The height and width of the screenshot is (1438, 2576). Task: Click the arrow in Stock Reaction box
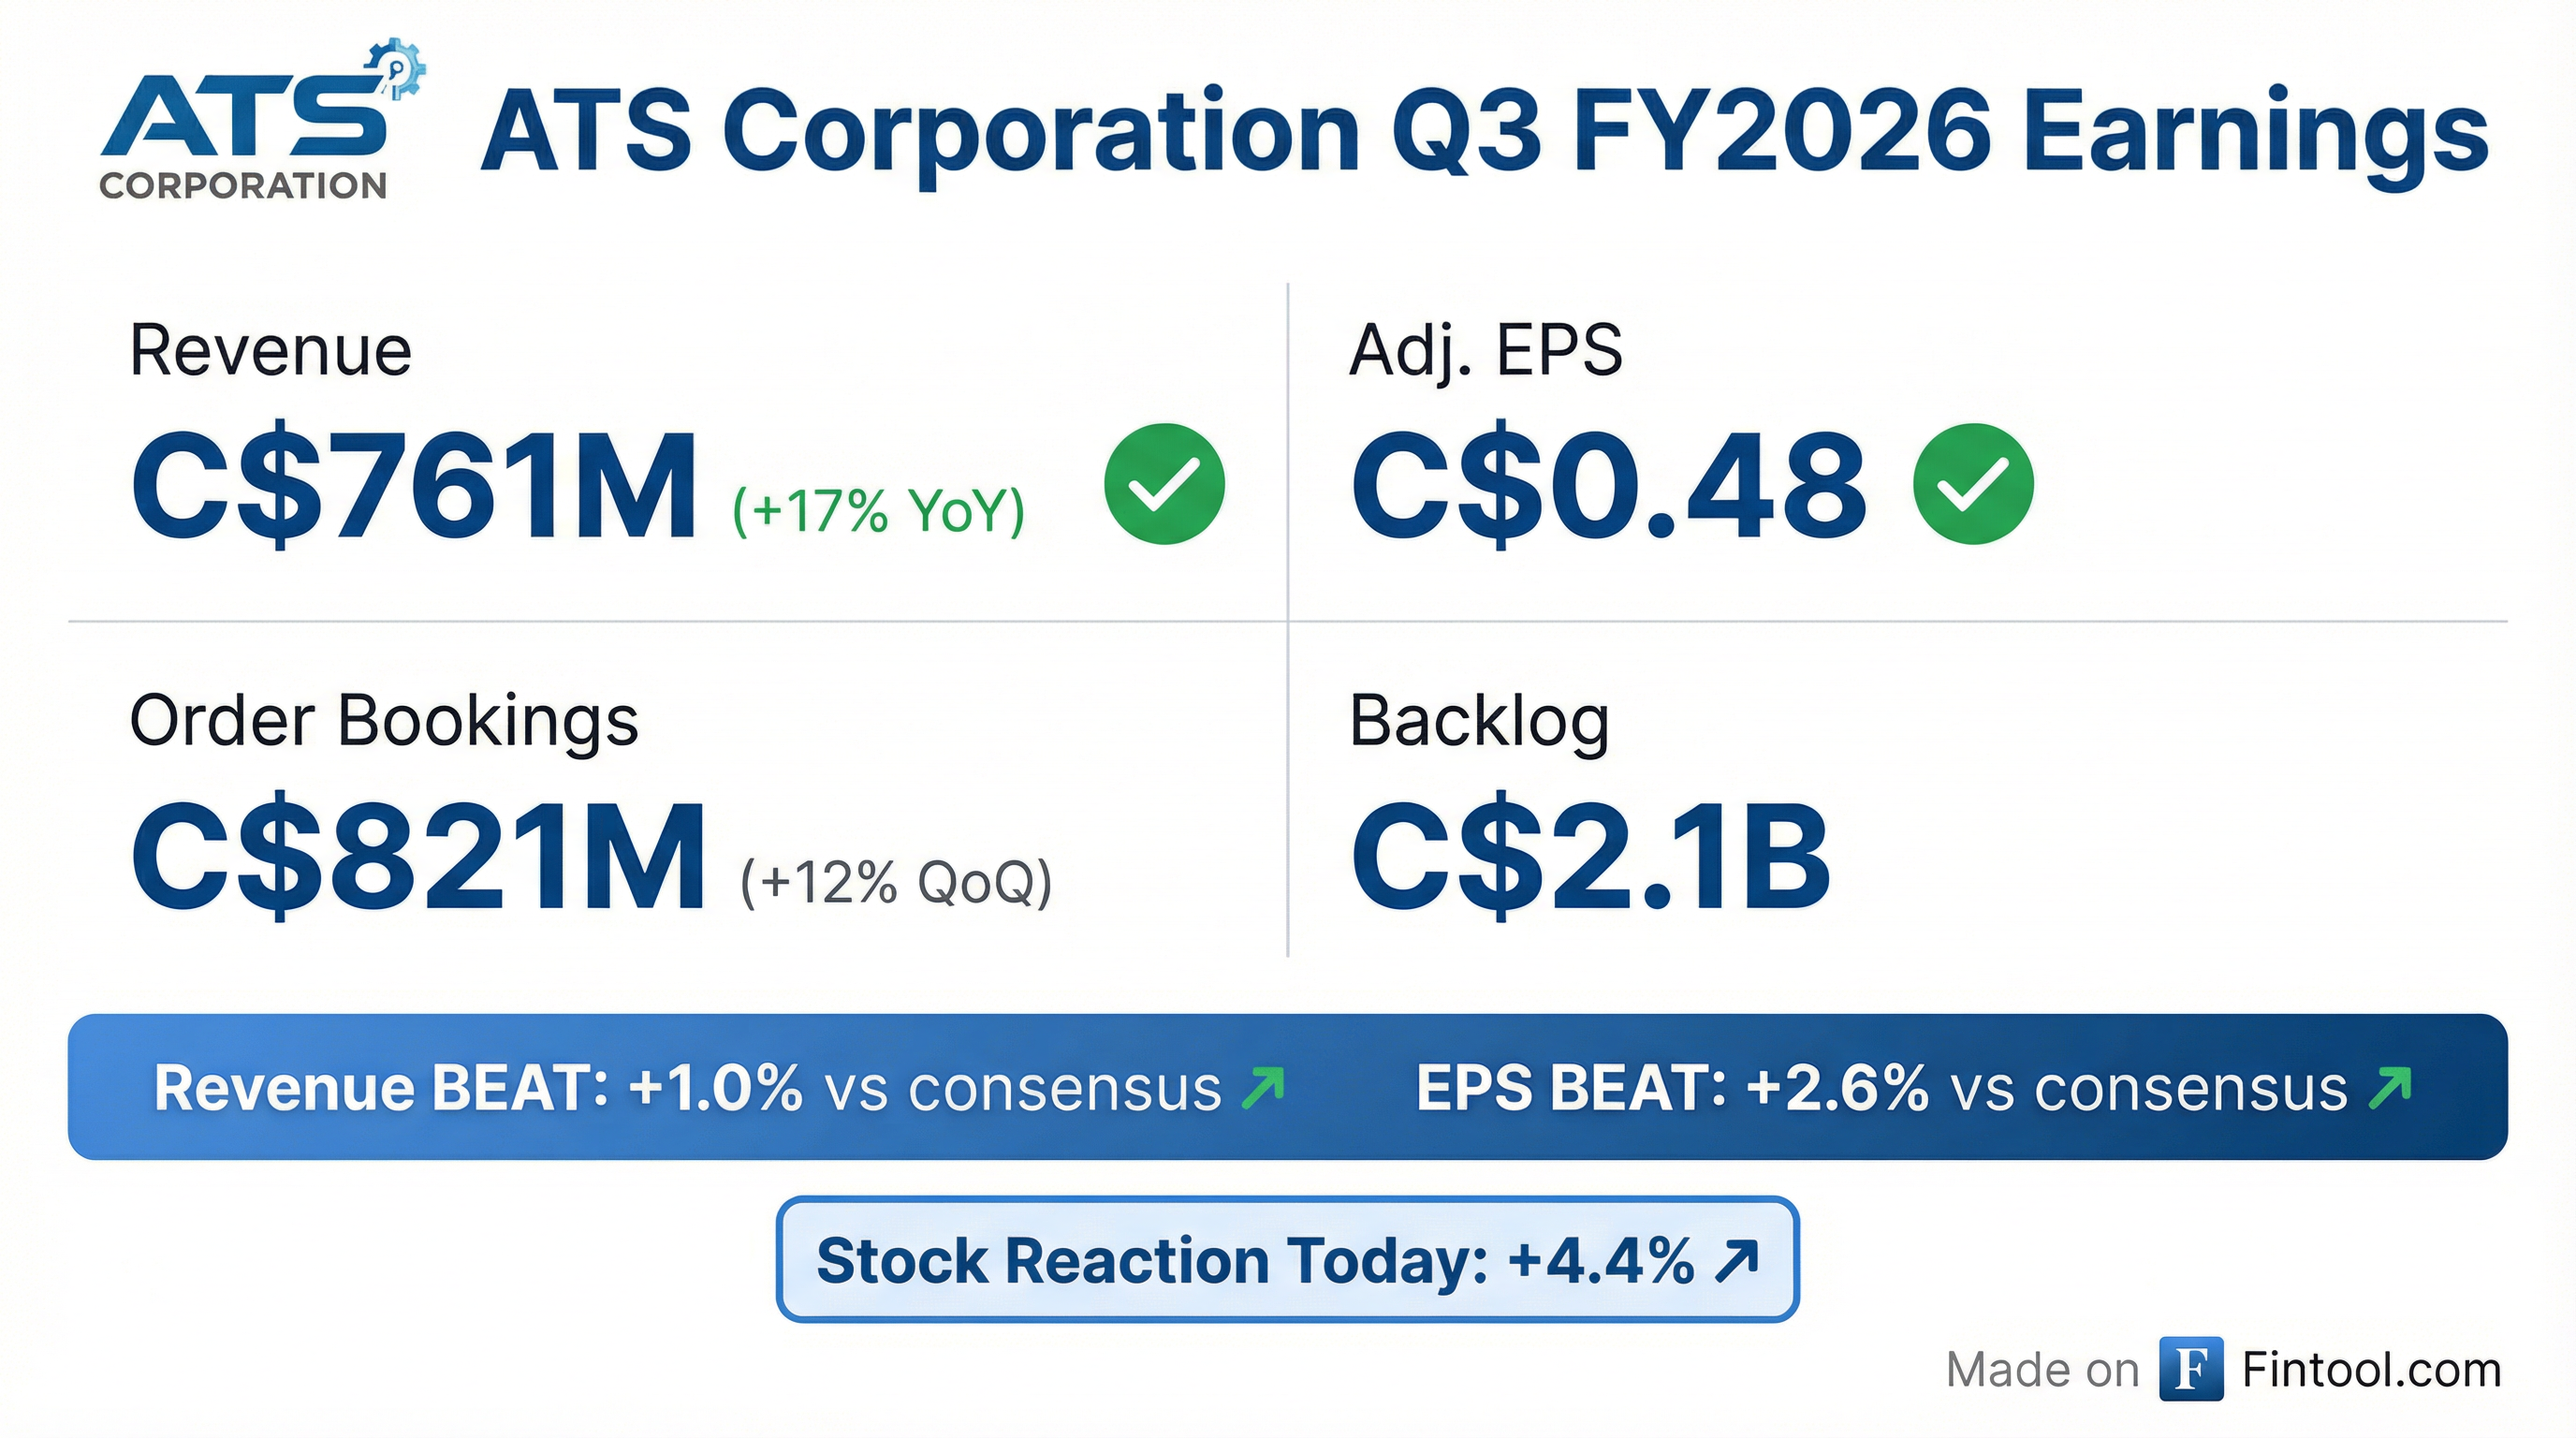[x=1736, y=1260]
